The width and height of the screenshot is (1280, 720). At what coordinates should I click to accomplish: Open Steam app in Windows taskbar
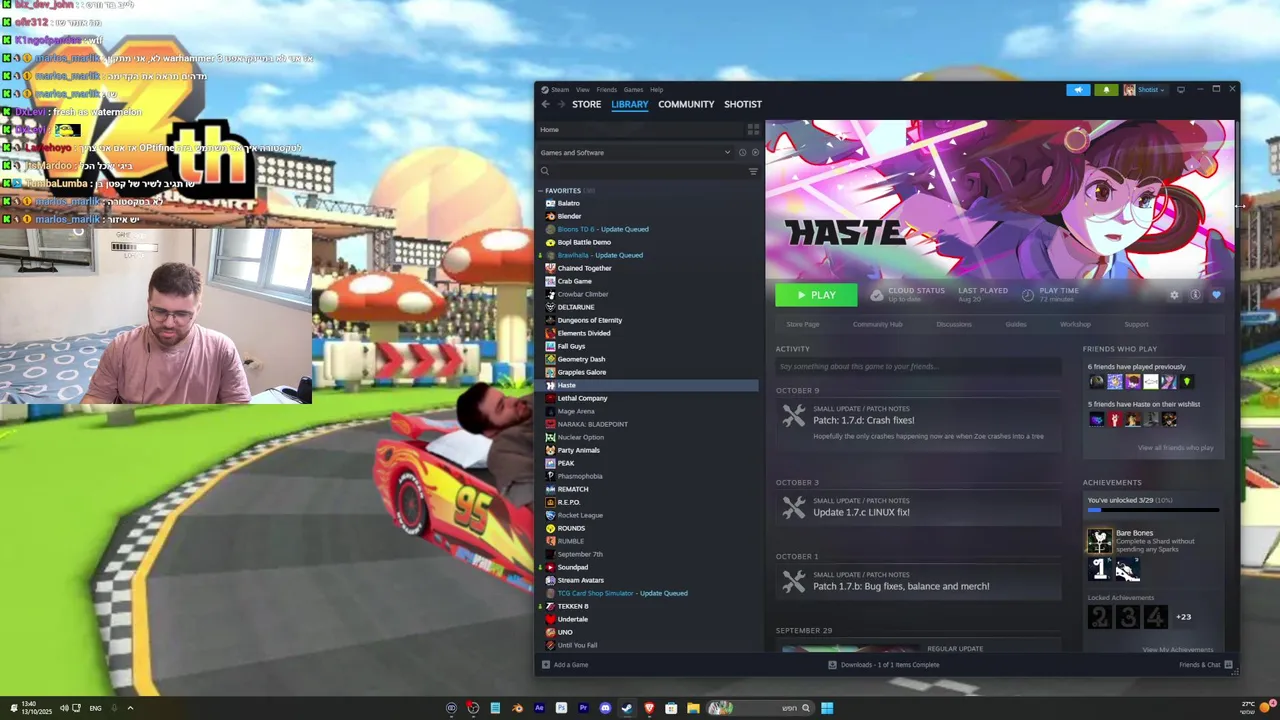627,708
